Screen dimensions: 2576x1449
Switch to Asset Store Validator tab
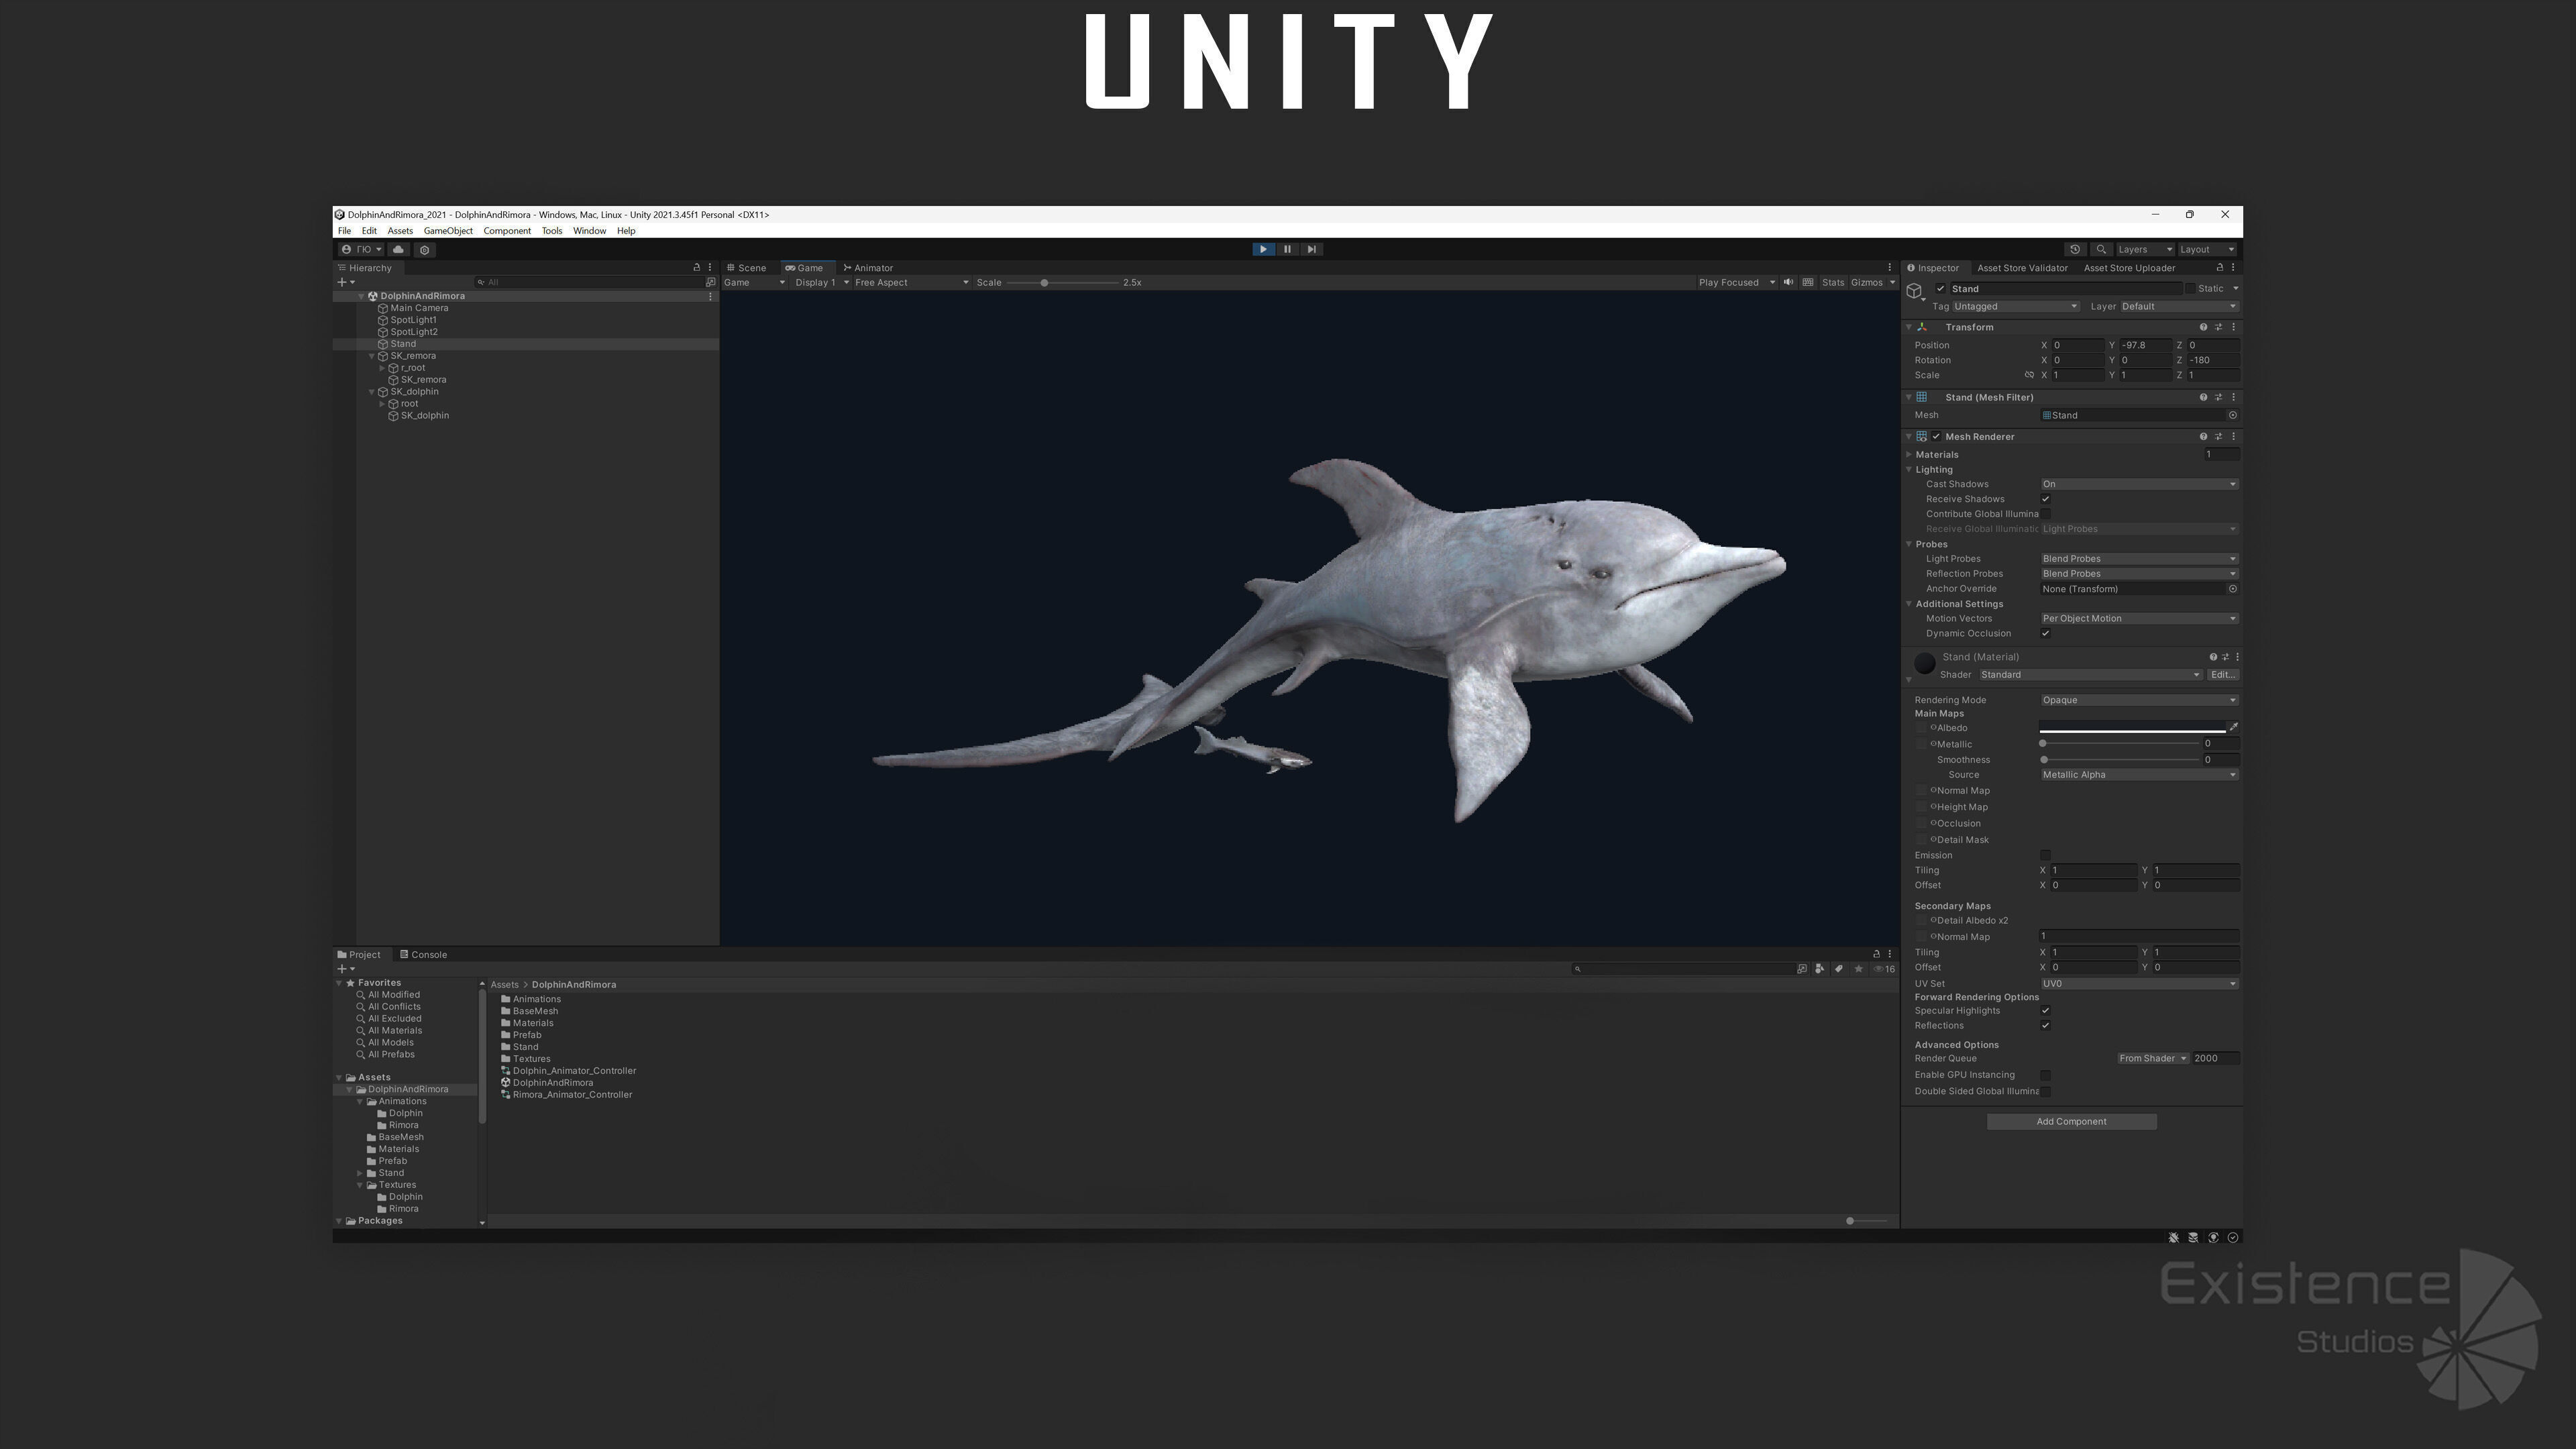tap(2022, 268)
